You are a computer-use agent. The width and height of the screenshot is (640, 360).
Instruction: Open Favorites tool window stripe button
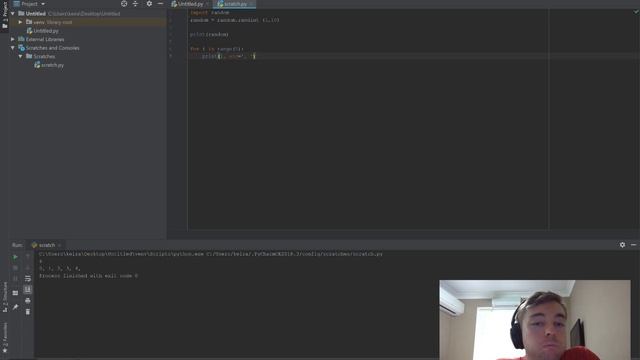point(4,337)
